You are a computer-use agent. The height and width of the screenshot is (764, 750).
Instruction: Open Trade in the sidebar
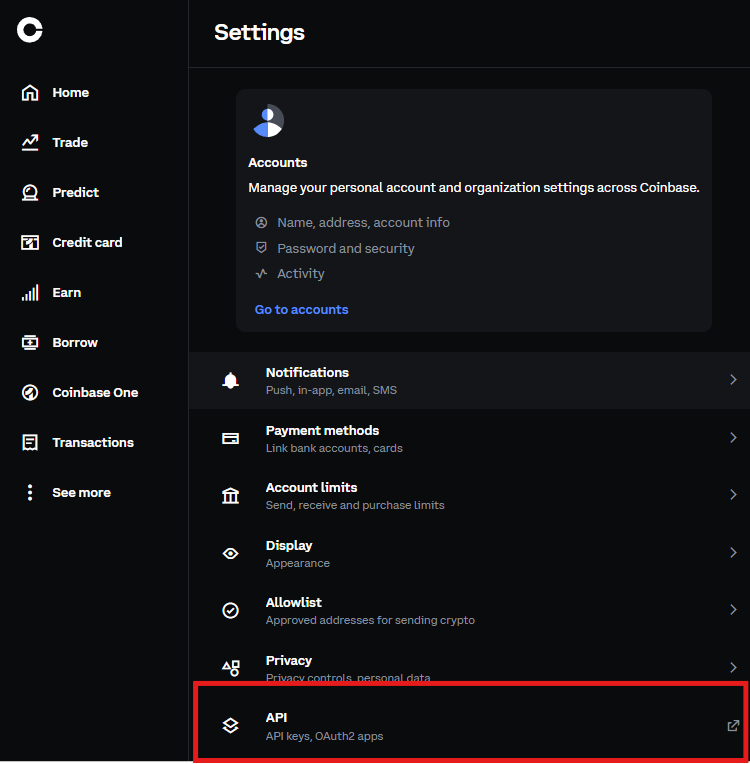[x=70, y=142]
